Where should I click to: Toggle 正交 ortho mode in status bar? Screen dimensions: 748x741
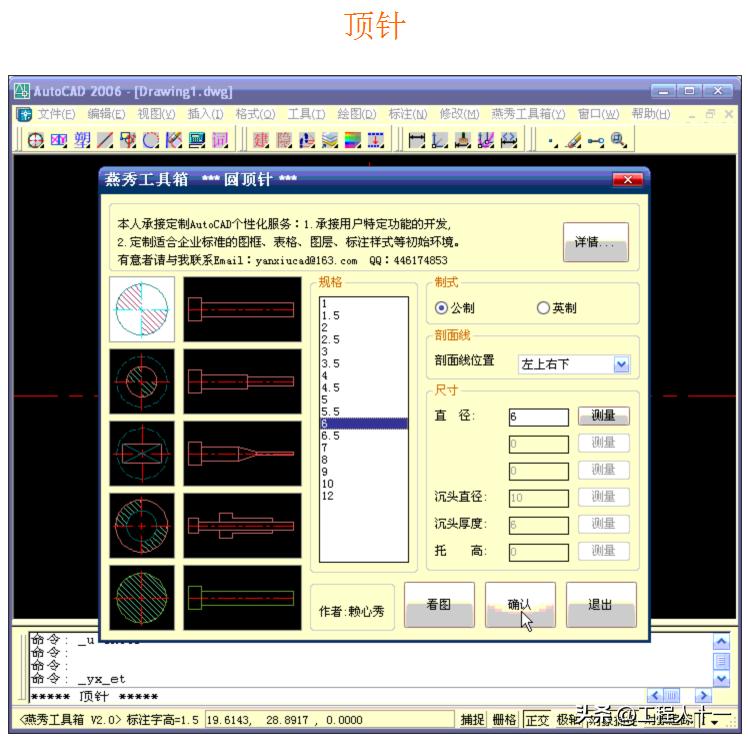pos(537,720)
